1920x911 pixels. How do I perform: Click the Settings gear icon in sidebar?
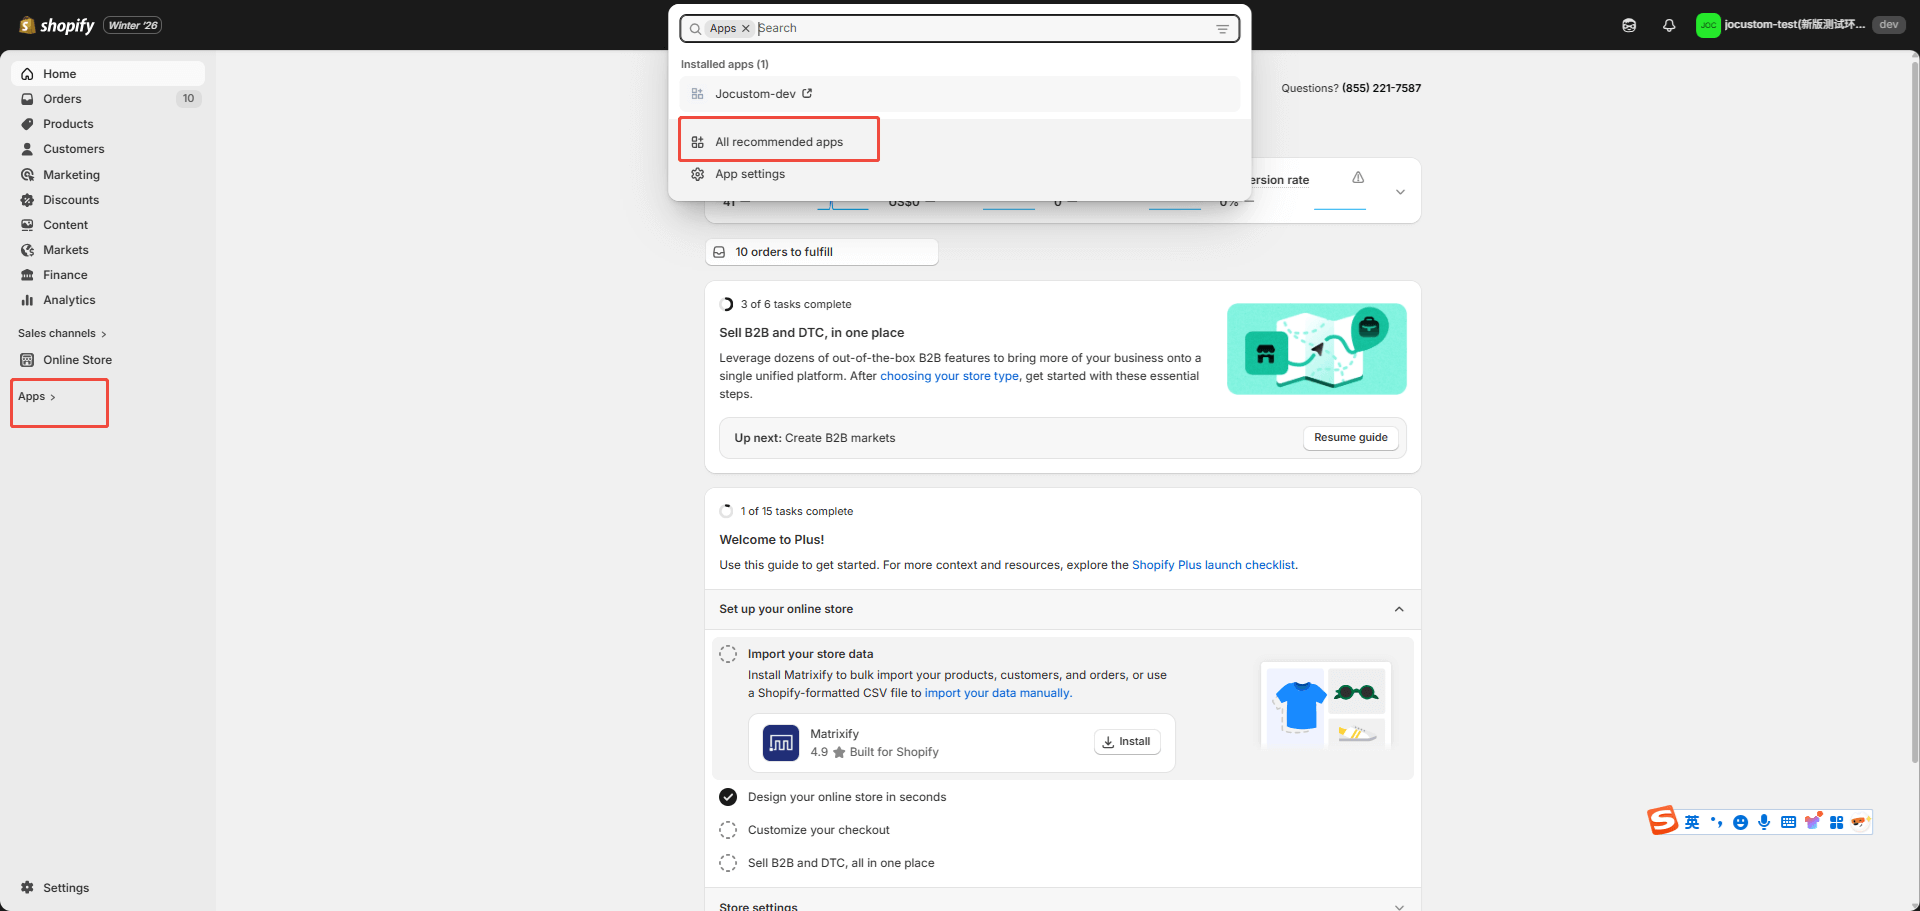click(x=28, y=888)
